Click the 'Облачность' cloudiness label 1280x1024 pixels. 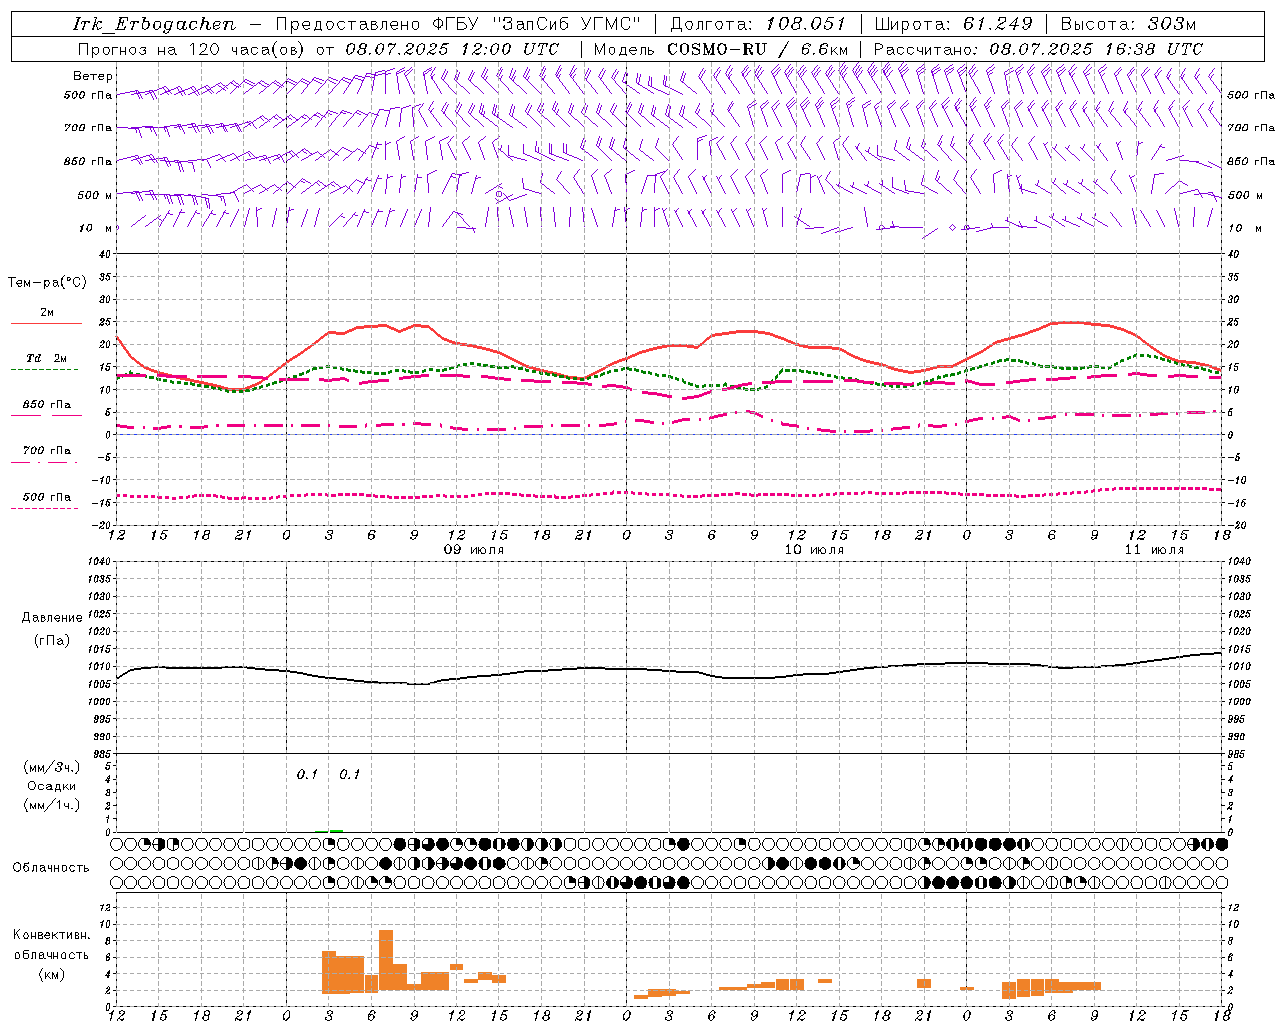[51, 868]
